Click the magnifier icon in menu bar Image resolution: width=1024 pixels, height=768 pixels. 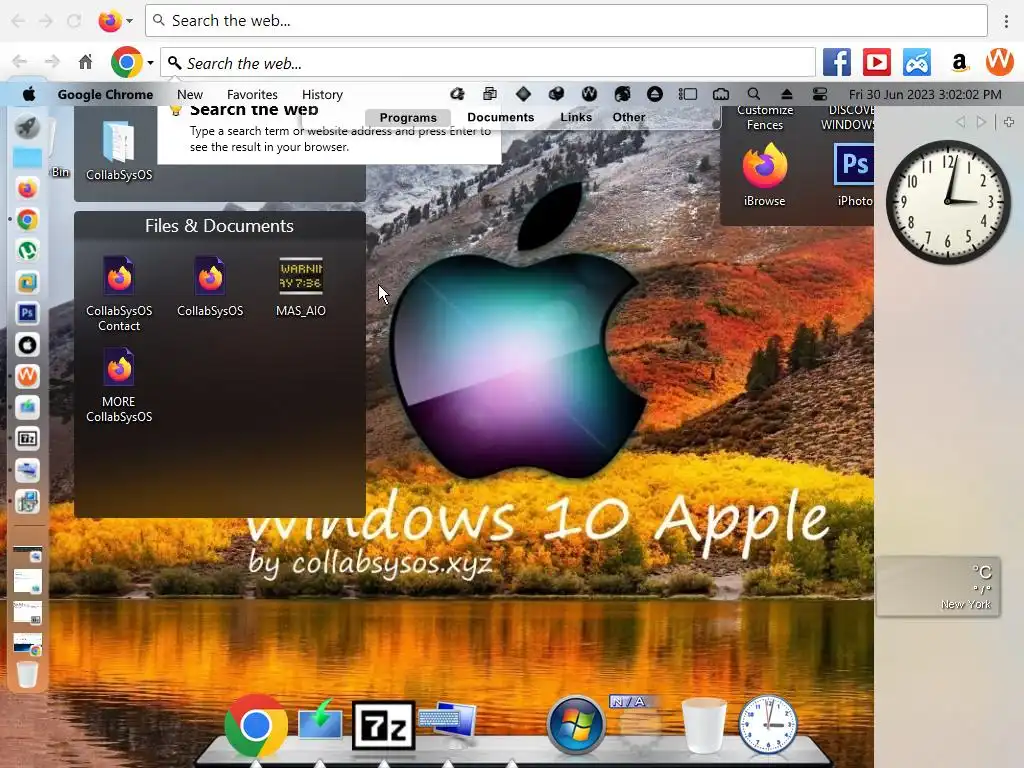753,94
